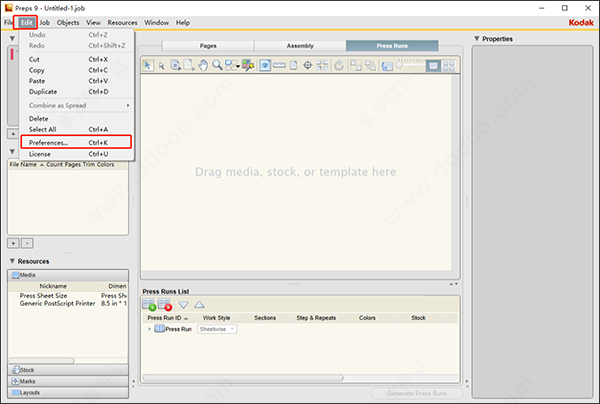Expand the Press Run row arrow
Viewport: 600px width, 404px height.
tap(149, 329)
